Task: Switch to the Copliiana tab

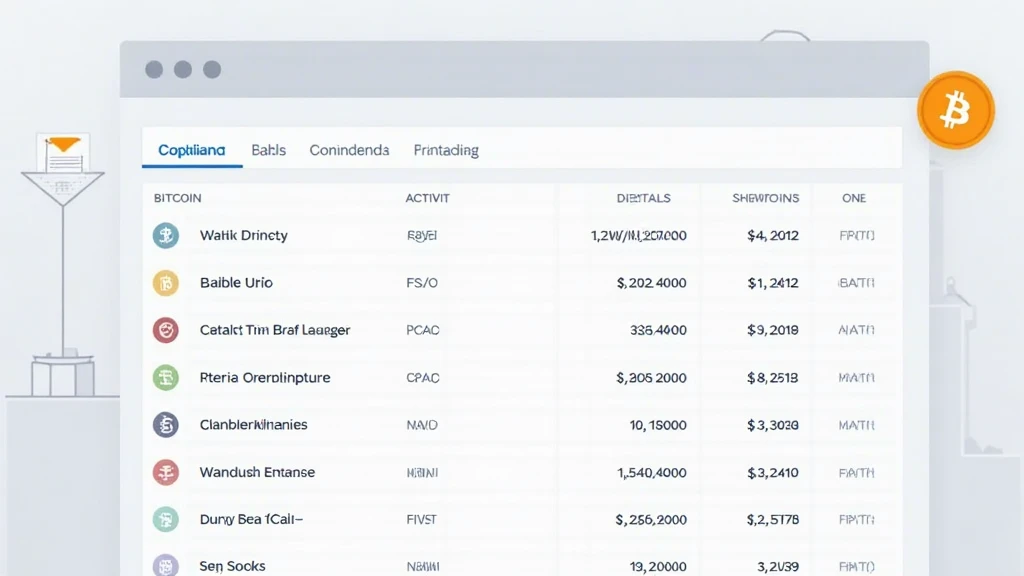Action: [191, 150]
